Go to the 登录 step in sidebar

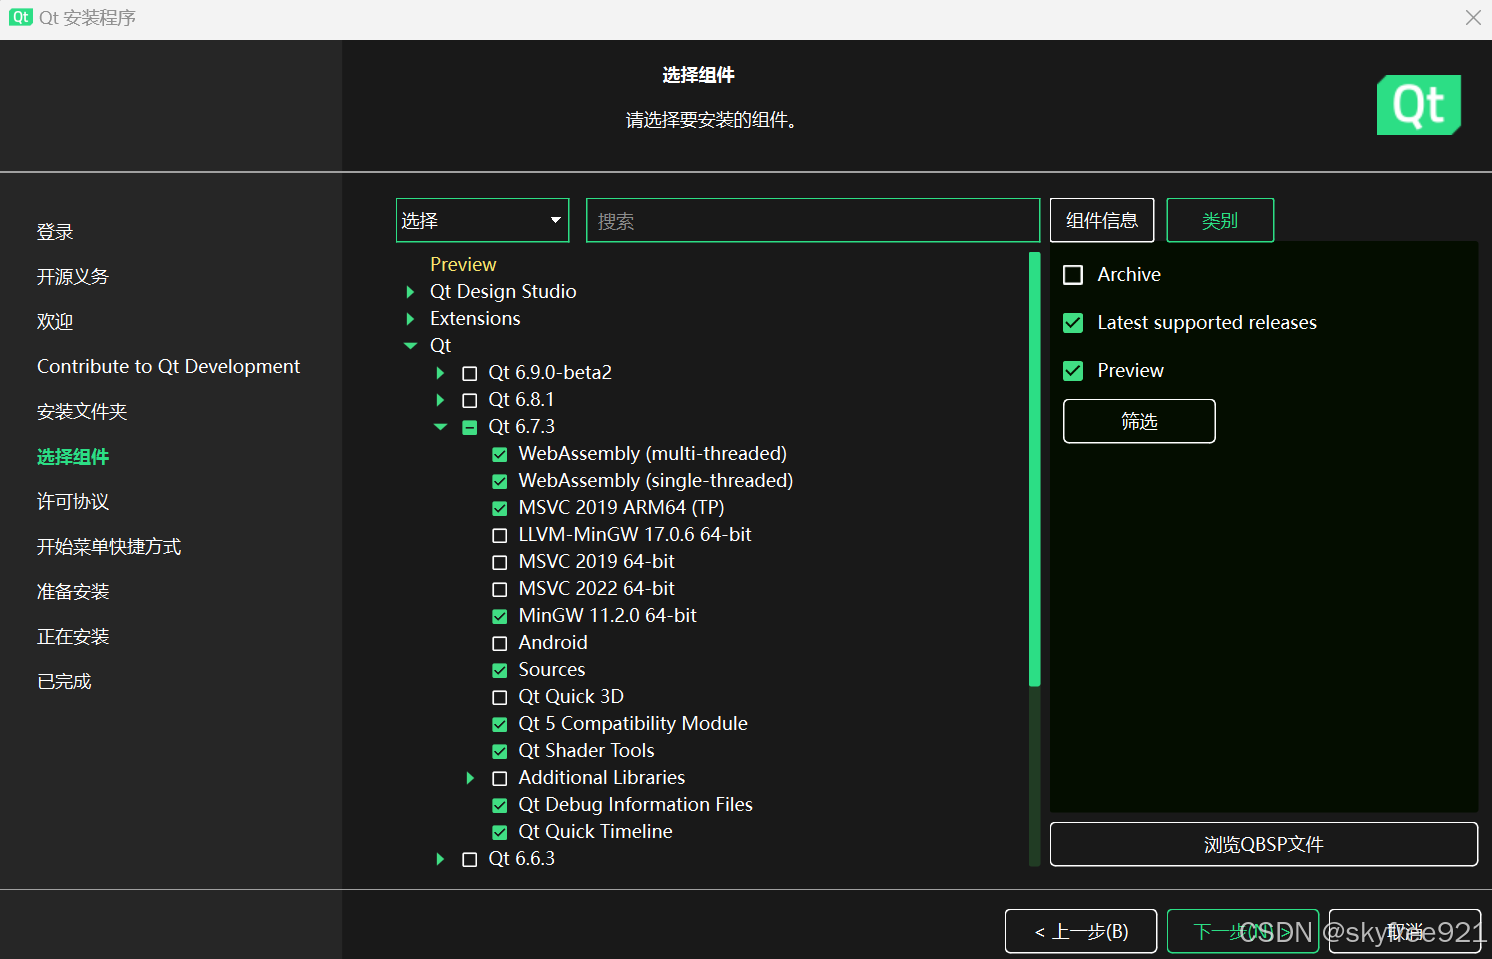tap(55, 232)
